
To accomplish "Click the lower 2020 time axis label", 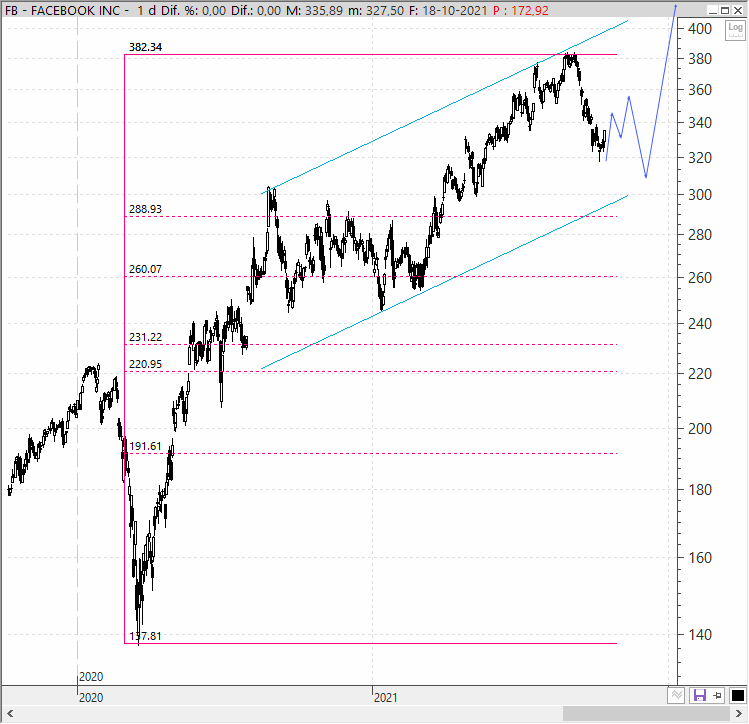I will [91, 698].
